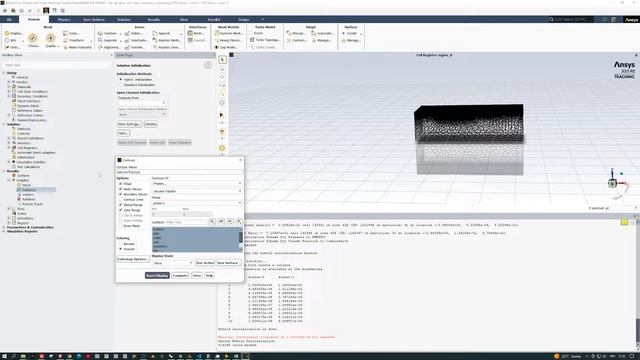
Task: Click the first surface selection icon in Contours
Action: pyautogui.click(x=213, y=222)
